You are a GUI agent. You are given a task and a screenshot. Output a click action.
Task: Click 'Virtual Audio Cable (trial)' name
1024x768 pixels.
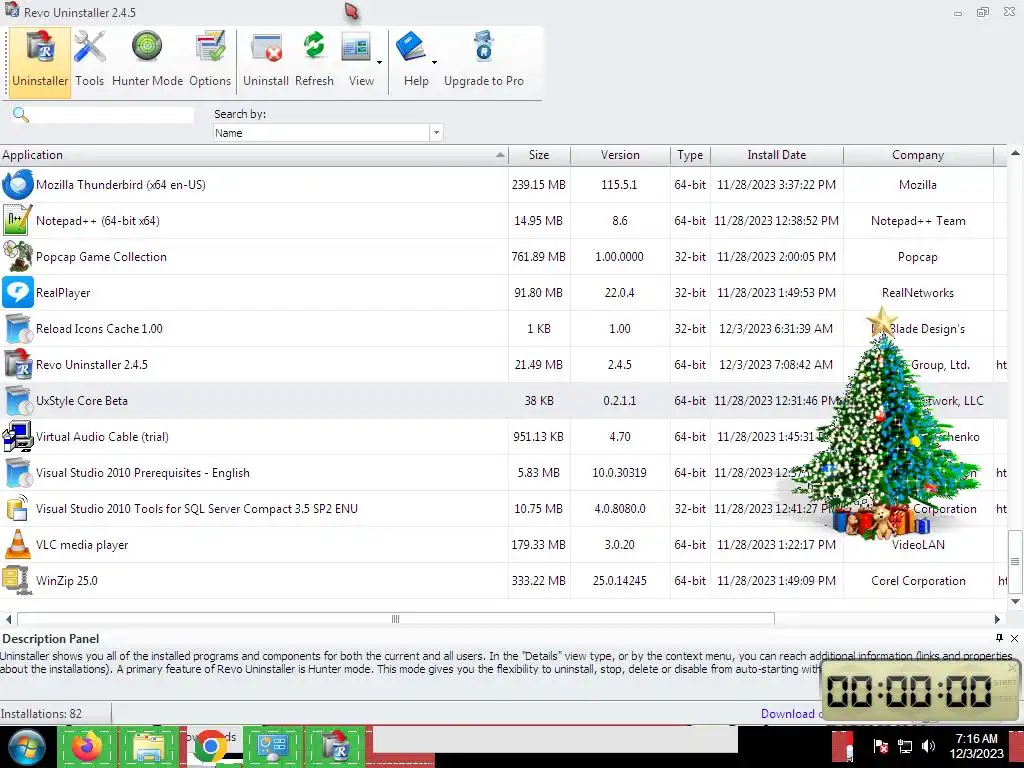tap(103, 436)
